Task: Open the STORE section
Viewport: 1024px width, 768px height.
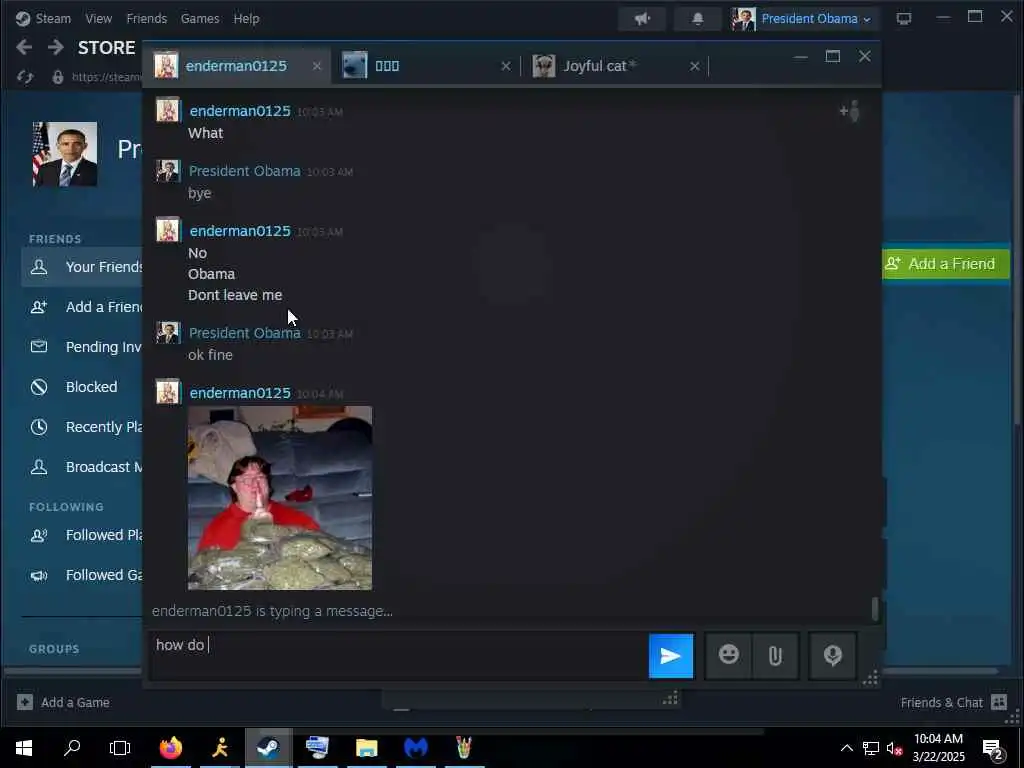Action: pyautogui.click(x=106, y=48)
